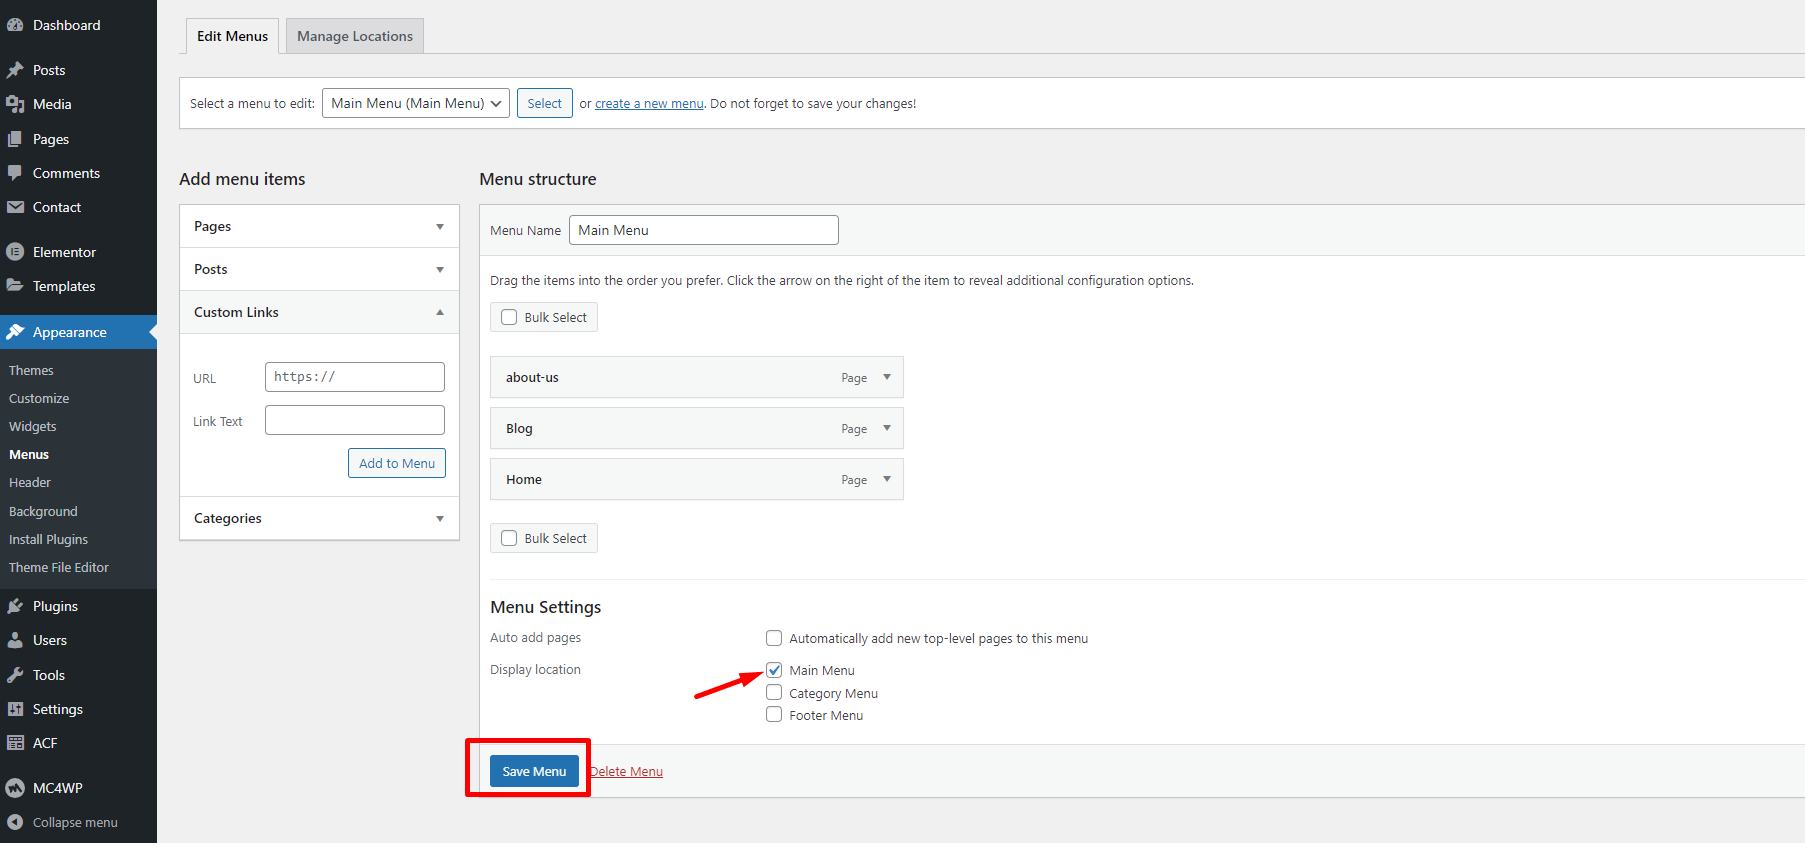Enable automatically add new top-level pages
This screenshot has height=843, width=1805.
coord(774,638)
